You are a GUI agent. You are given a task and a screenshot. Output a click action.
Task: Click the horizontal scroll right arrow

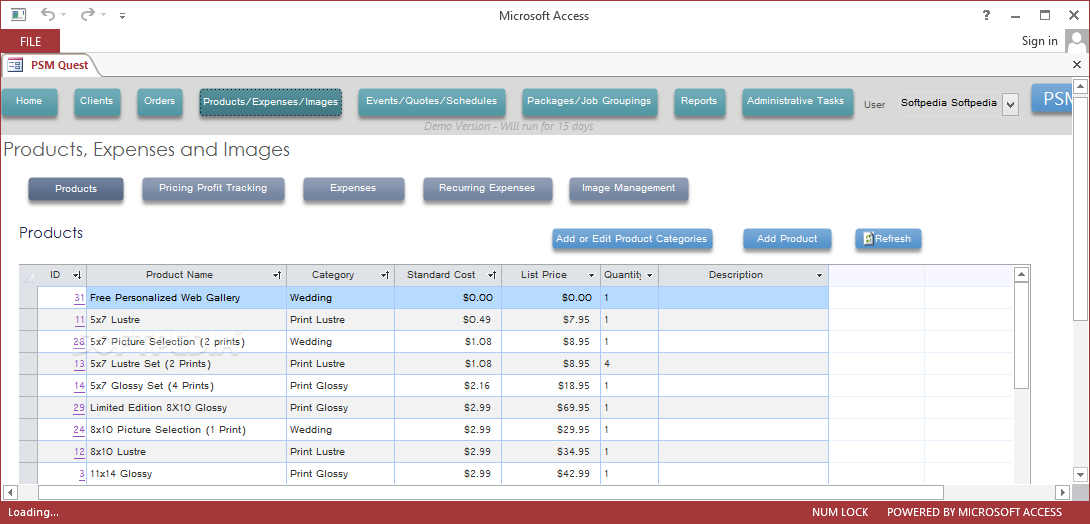point(1062,493)
